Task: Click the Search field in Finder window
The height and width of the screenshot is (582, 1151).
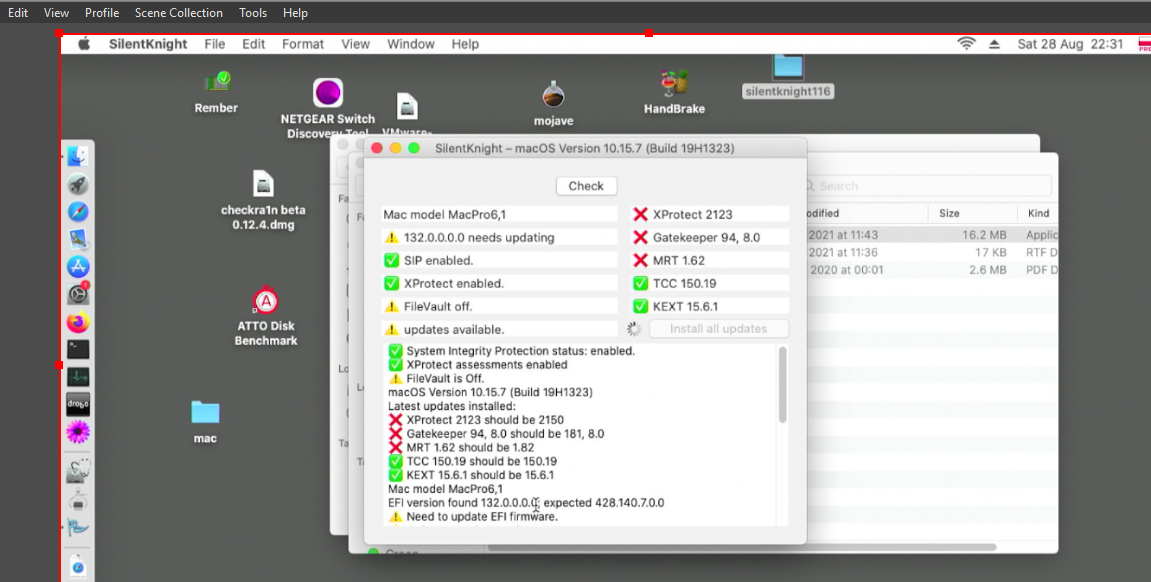Action: (927, 186)
